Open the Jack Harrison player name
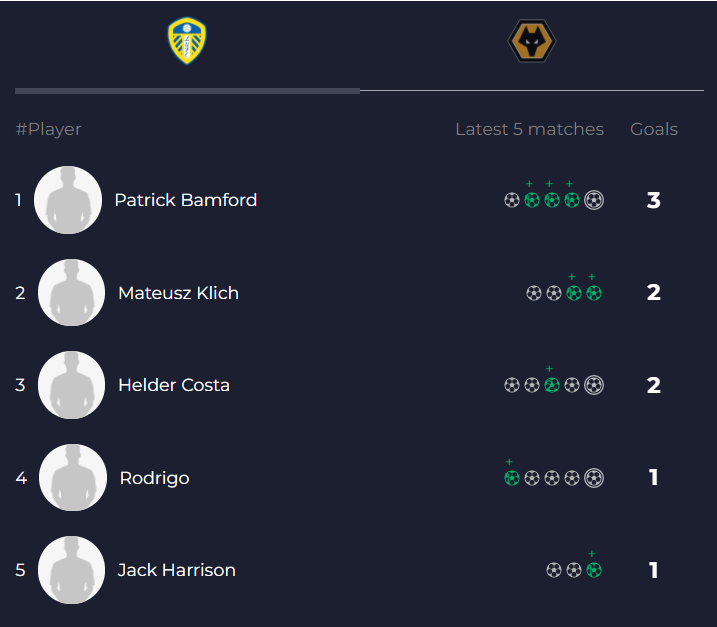717x627 pixels. pos(177,570)
